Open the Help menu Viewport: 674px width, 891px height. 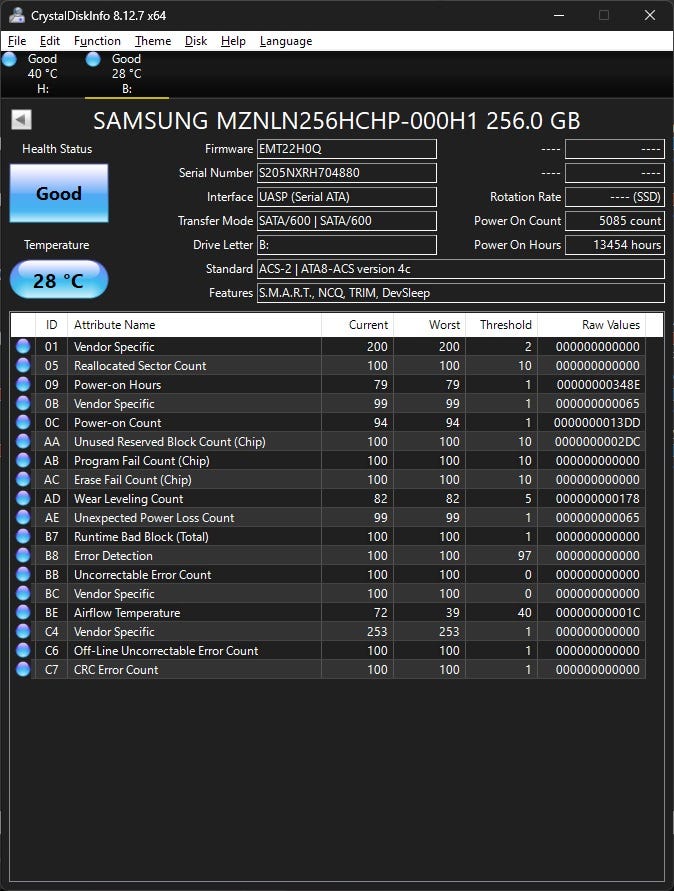pos(233,41)
